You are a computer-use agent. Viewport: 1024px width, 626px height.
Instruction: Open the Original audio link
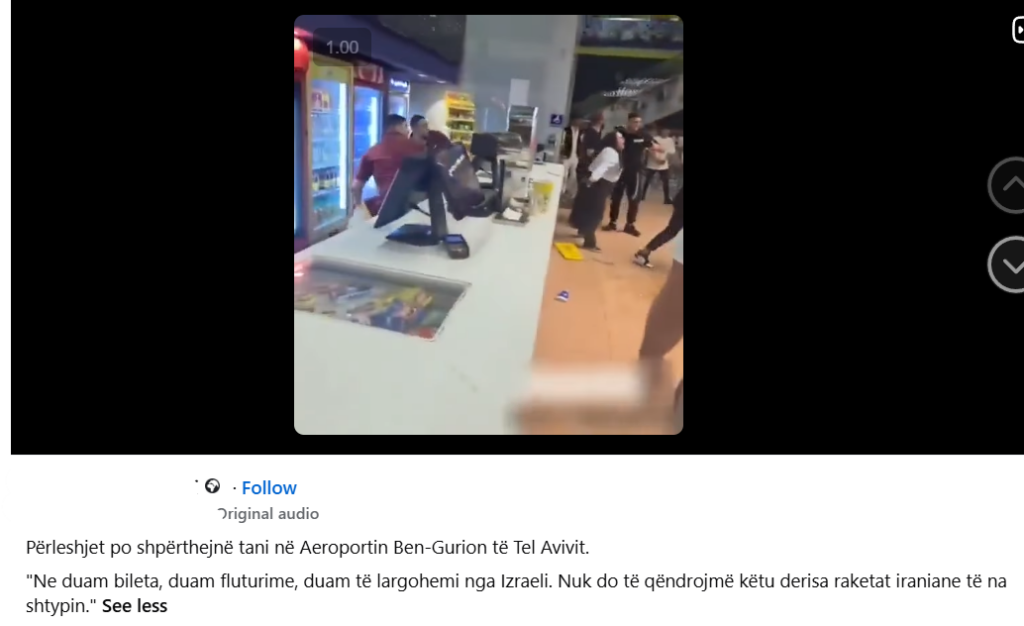click(x=268, y=514)
